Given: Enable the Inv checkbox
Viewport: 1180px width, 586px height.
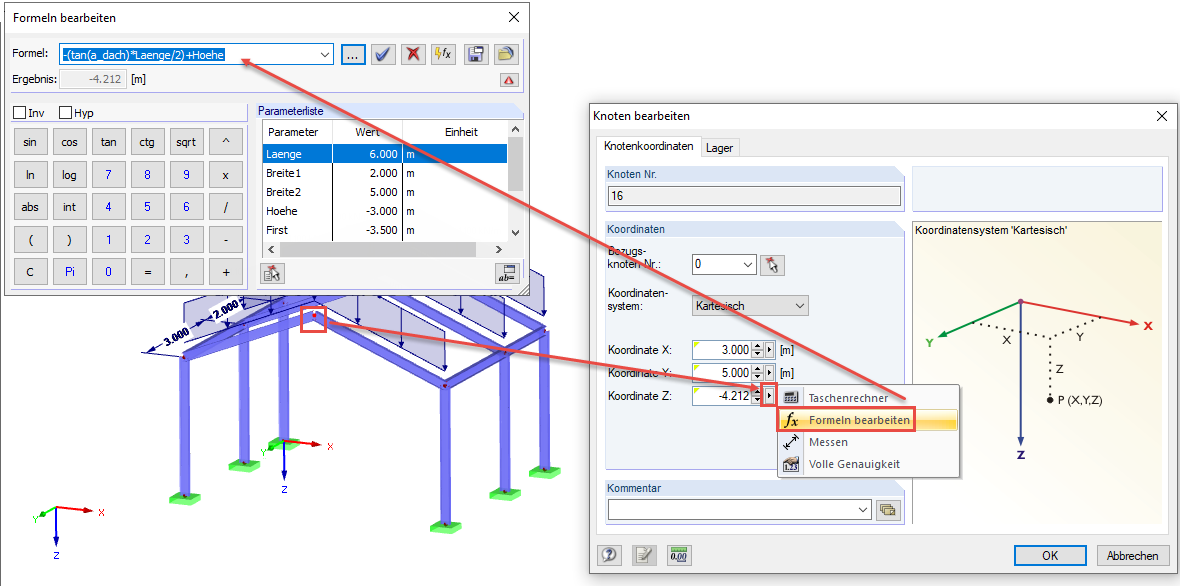Looking at the screenshot, I should 20,113.
